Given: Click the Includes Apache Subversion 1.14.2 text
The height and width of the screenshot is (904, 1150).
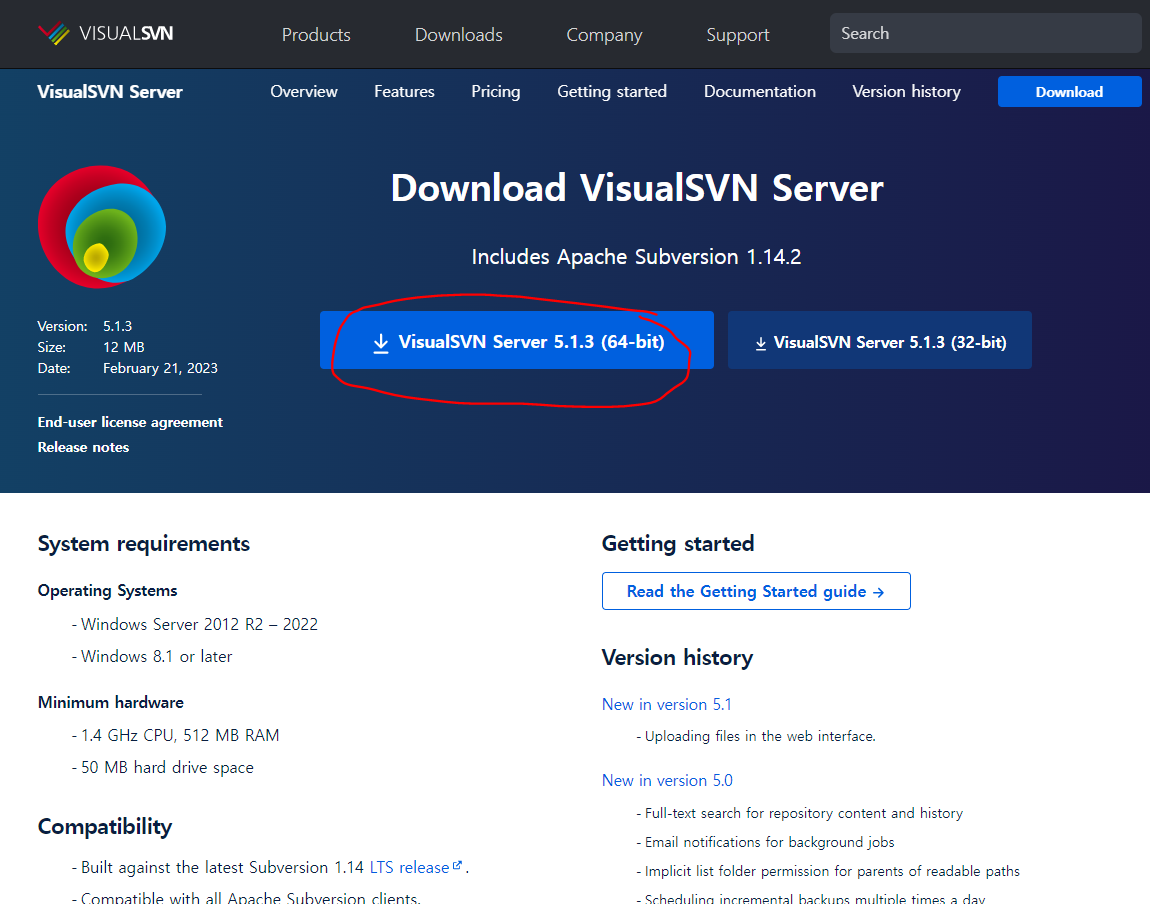Looking at the screenshot, I should point(636,257).
